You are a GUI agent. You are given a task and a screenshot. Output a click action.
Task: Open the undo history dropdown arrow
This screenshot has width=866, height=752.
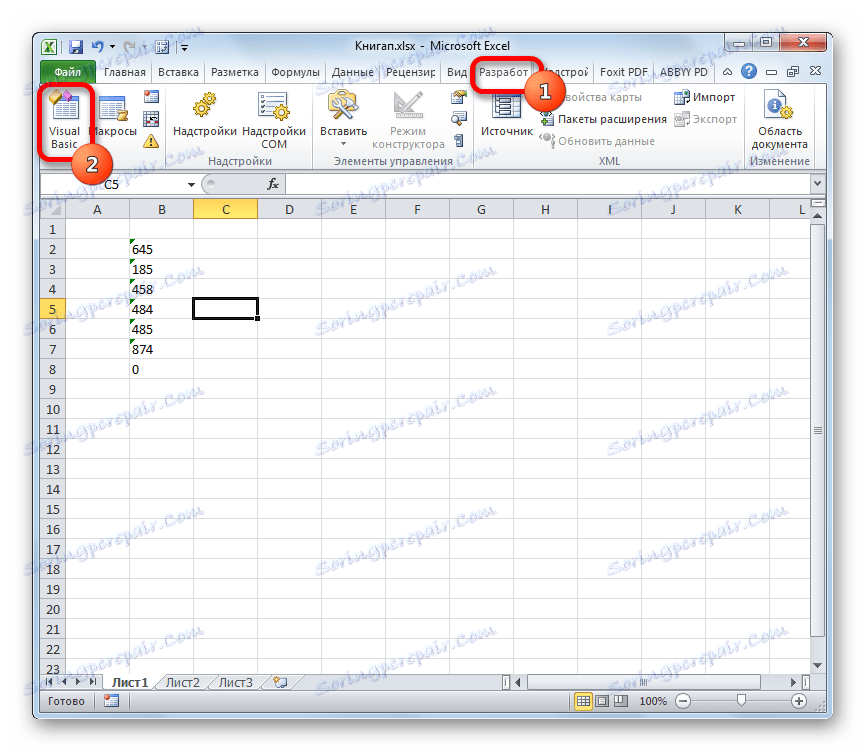113,47
